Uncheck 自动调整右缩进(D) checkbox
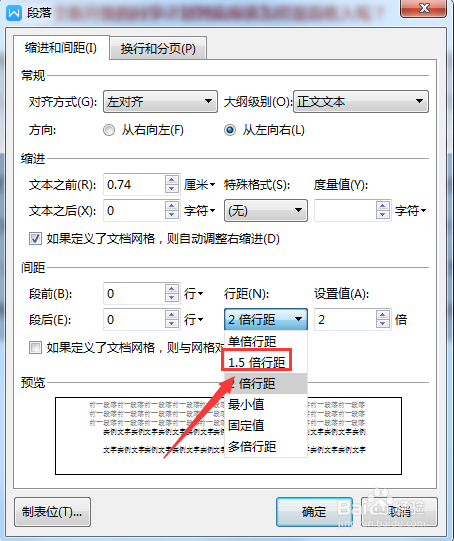 coord(35,239)
